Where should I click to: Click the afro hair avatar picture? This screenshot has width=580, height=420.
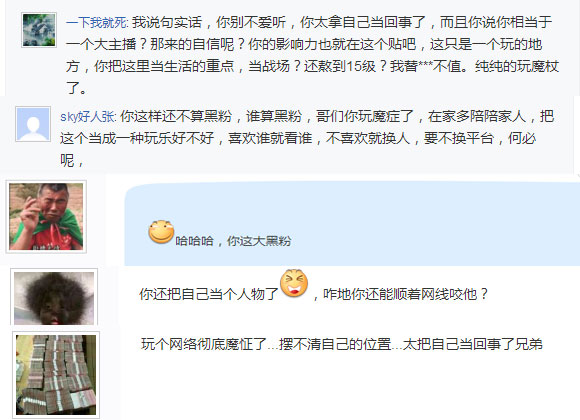click(54, 297)
